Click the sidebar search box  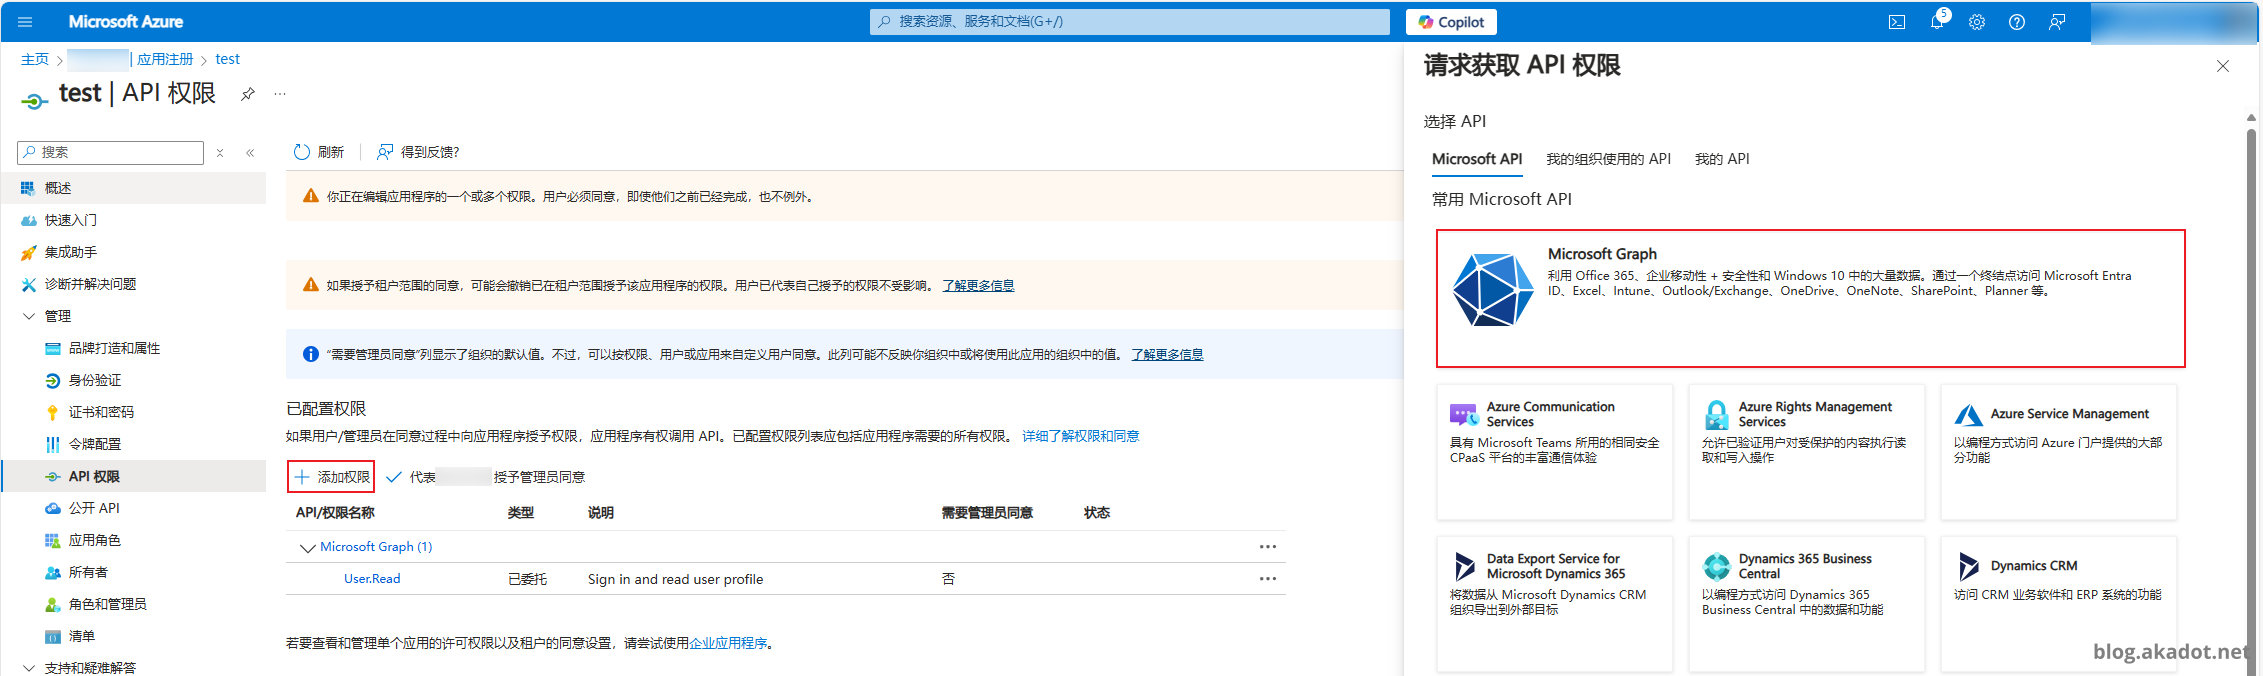point(111,152)
